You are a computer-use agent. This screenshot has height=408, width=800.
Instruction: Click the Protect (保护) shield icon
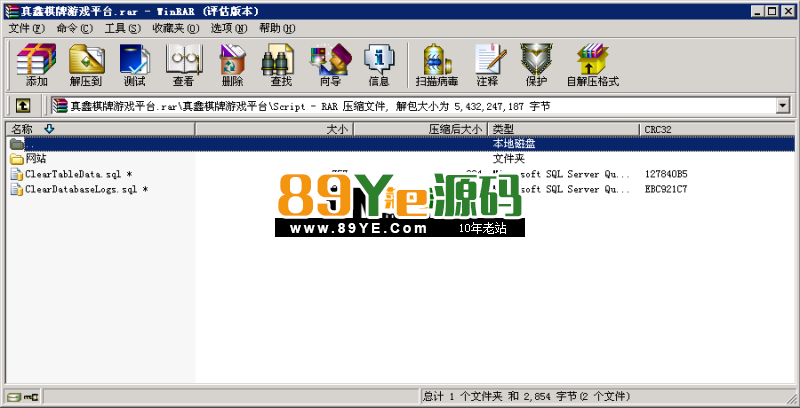(x=536, y=65)
